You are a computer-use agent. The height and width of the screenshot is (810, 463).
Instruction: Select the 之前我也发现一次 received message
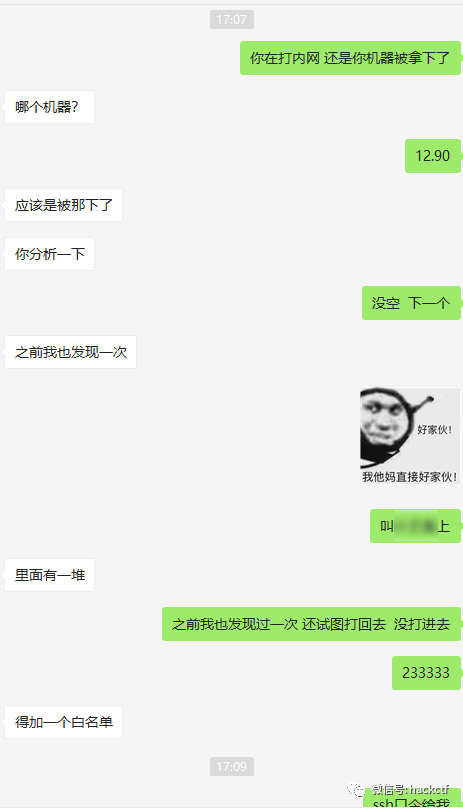tap(70, 352)
